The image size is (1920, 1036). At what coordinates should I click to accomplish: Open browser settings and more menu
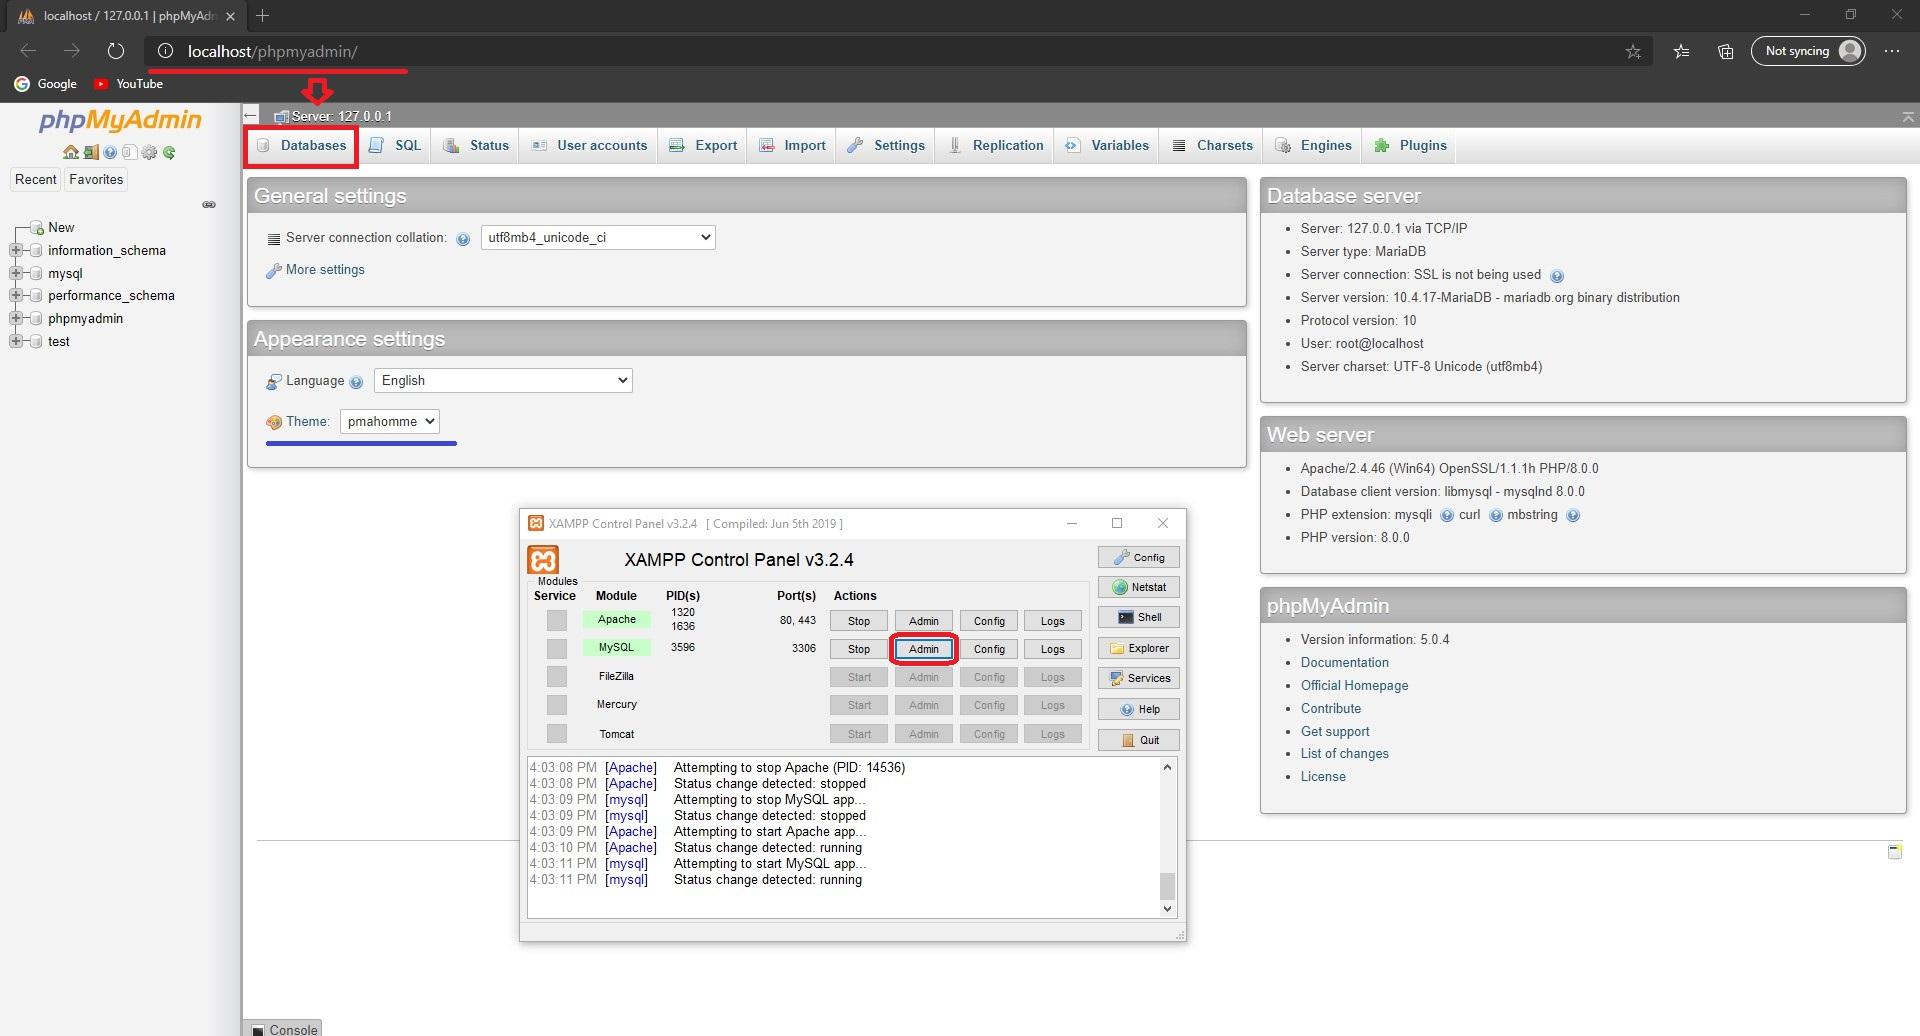[x=1892, y=51]
